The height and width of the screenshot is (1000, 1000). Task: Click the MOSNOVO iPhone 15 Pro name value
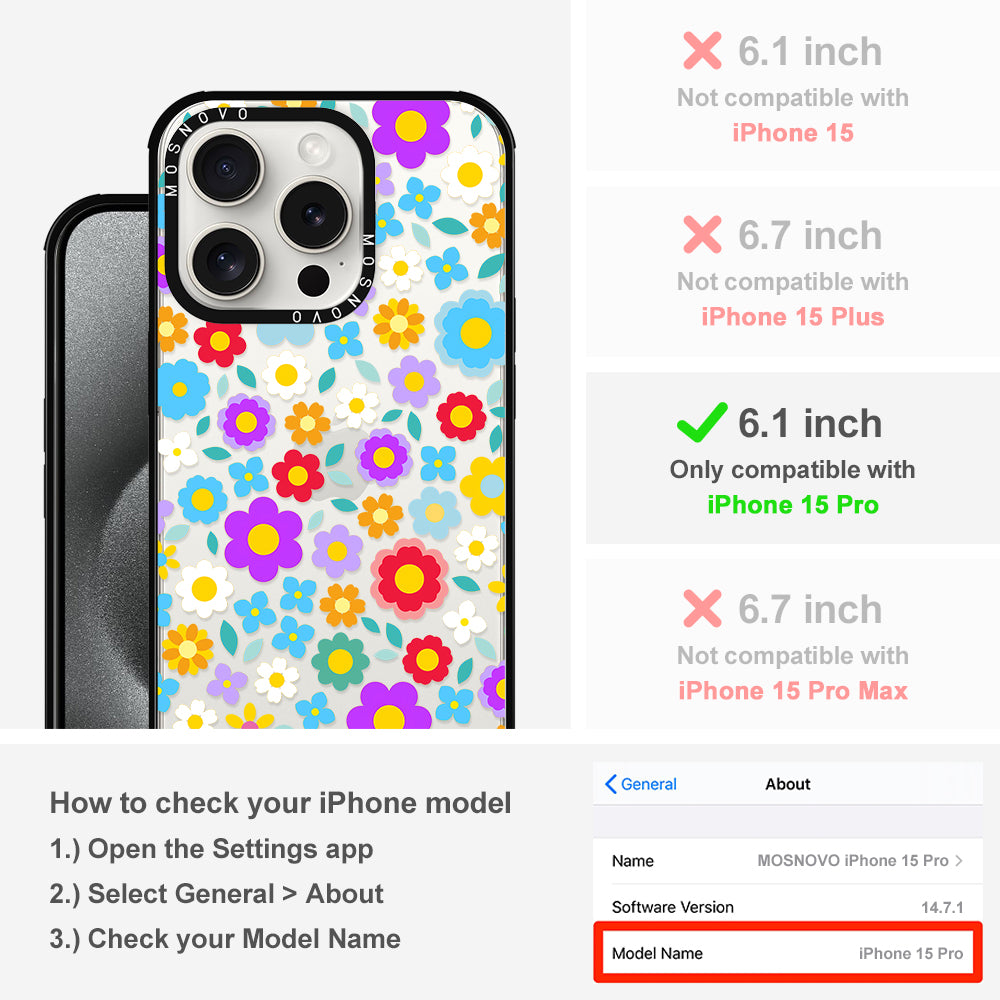(x=853, y=860)
